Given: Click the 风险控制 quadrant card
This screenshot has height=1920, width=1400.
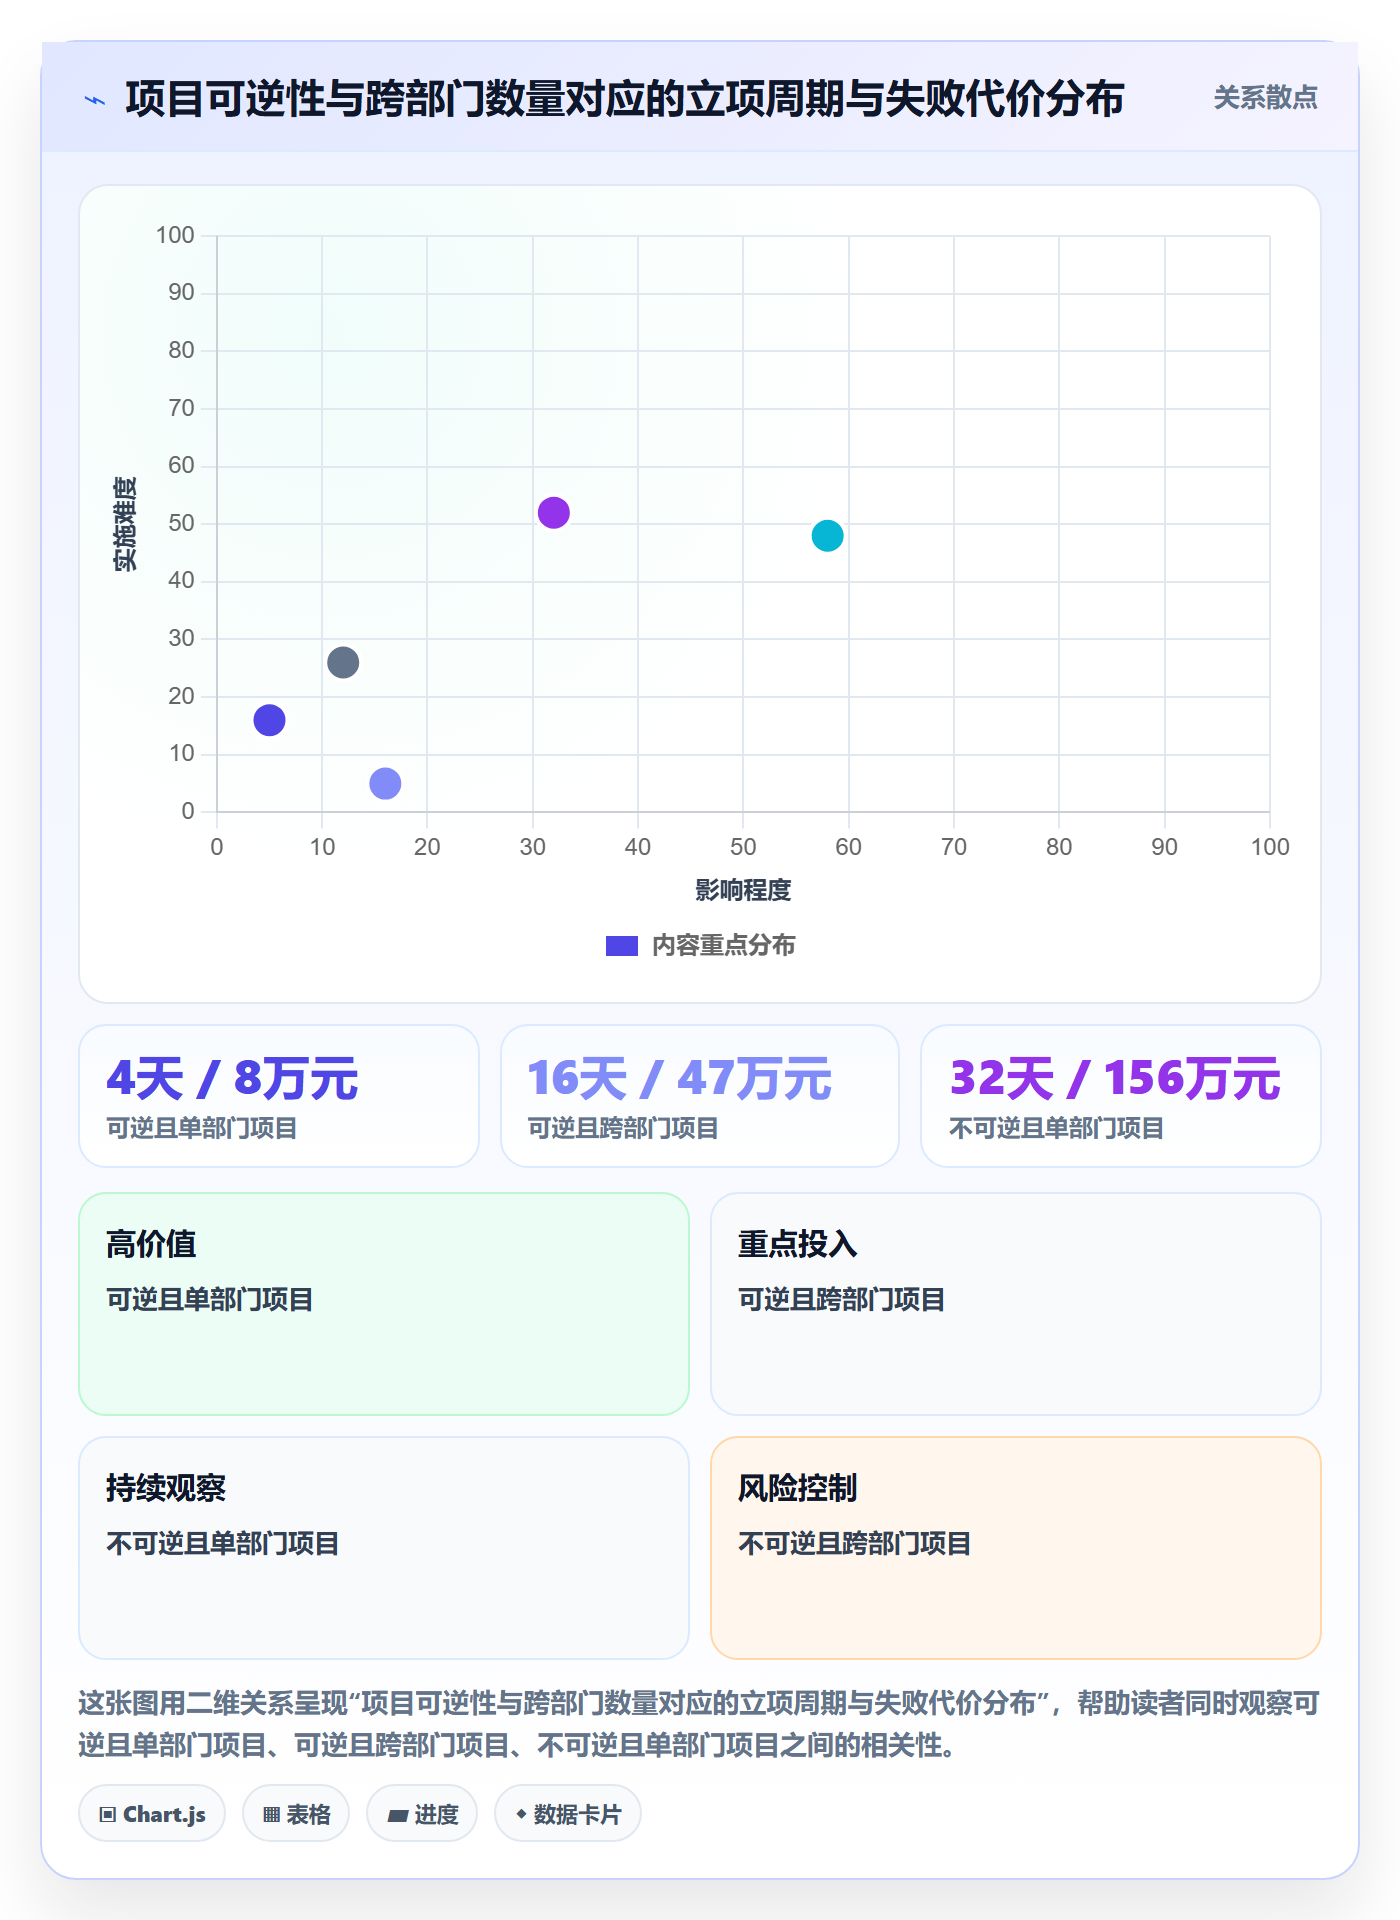Looking at the screenshot, I should (1016, 1548).
